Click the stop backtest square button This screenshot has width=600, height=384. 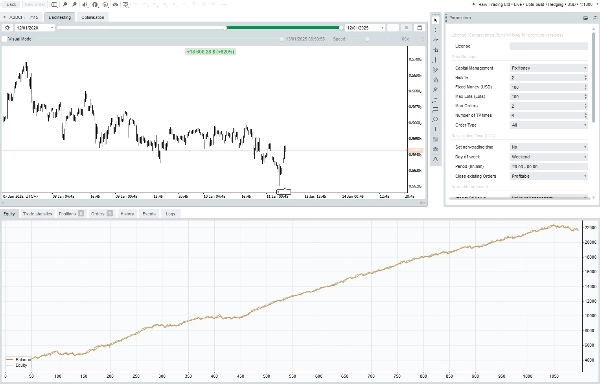406,28
